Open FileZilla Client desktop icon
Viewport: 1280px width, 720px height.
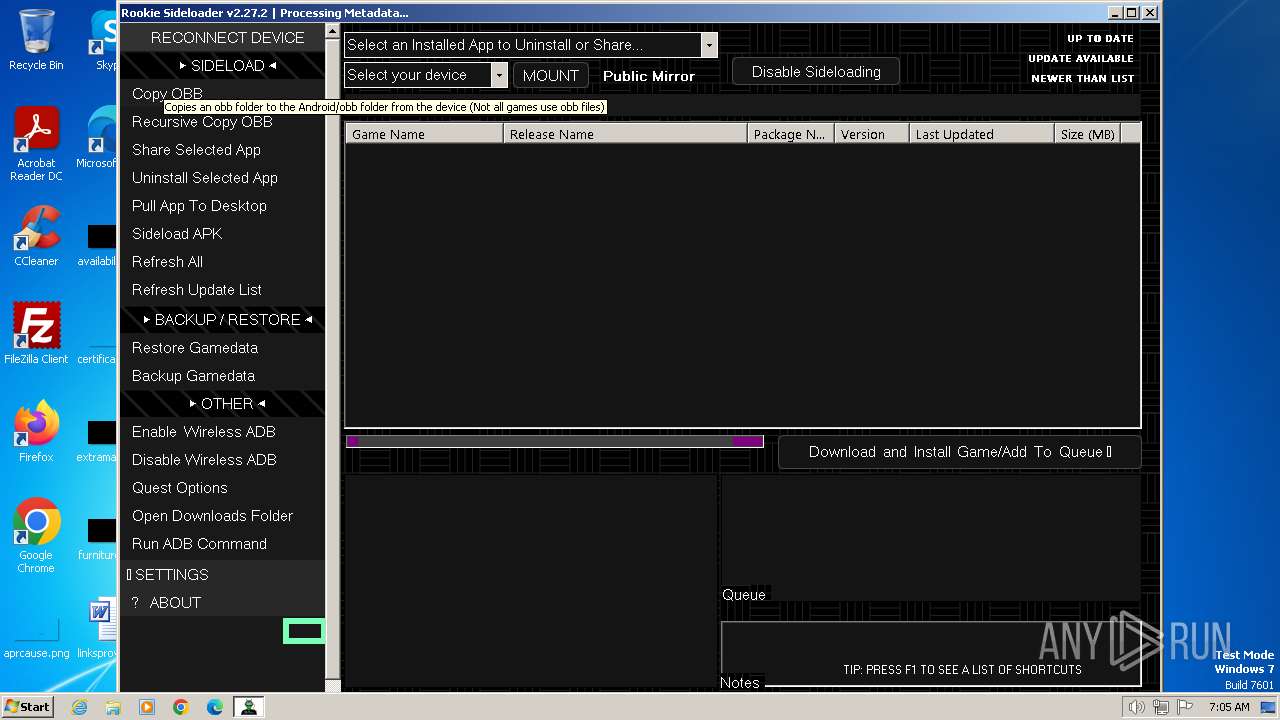(36, 333)
